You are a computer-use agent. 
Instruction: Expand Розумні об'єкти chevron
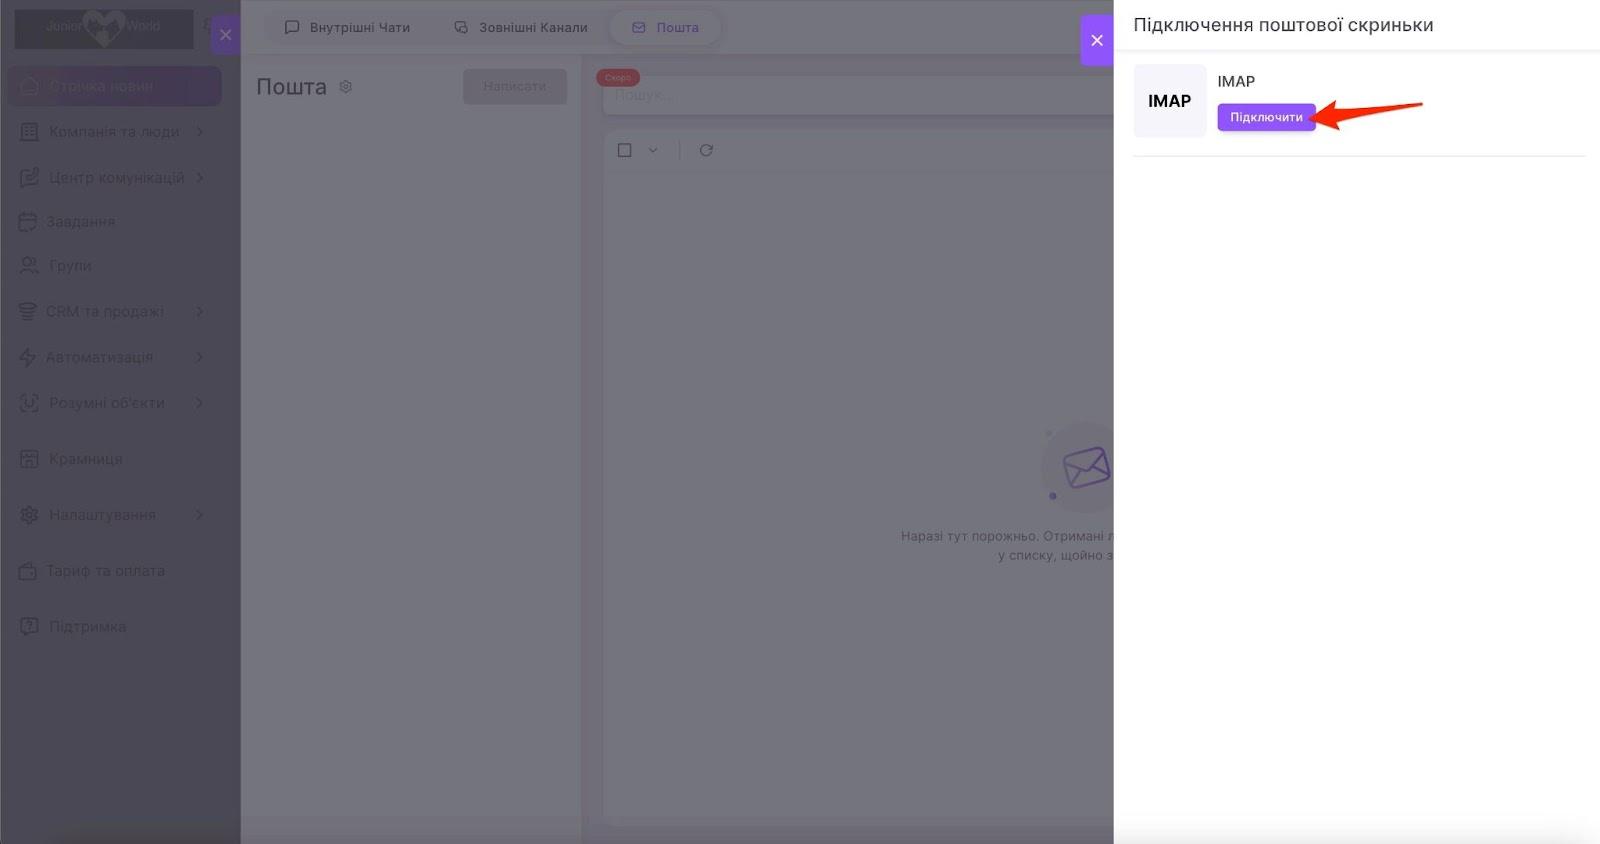click(200, 403)
